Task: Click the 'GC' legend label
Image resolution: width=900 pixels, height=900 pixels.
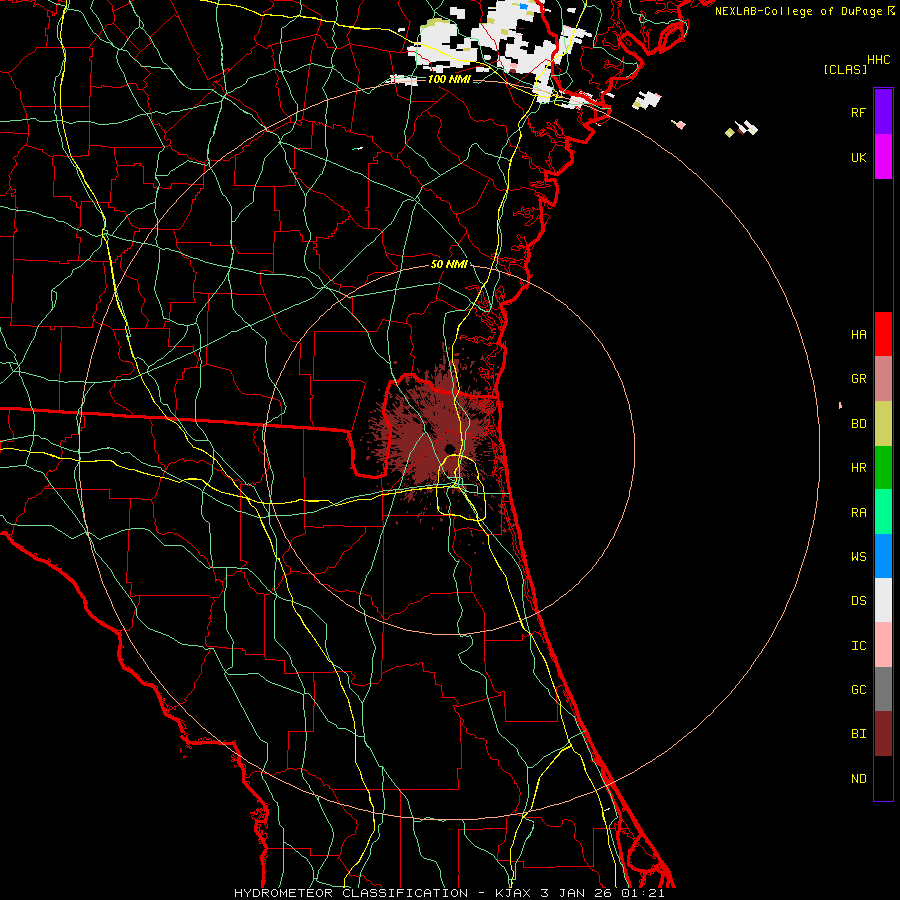Action: tap(858, 689)
